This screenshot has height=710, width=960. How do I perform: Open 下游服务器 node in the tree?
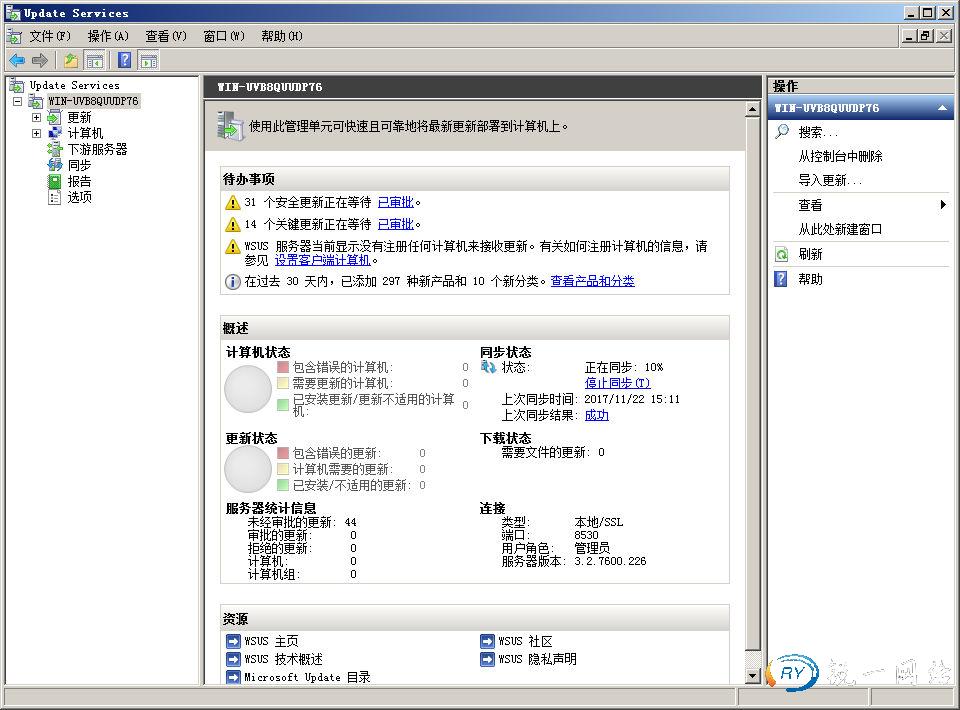[x=97, y=149]
